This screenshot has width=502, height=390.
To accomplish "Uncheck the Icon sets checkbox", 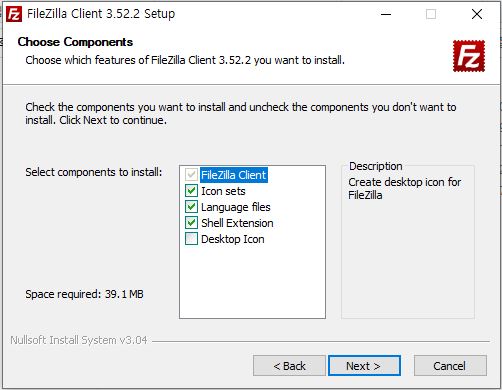I will [191, 191].
